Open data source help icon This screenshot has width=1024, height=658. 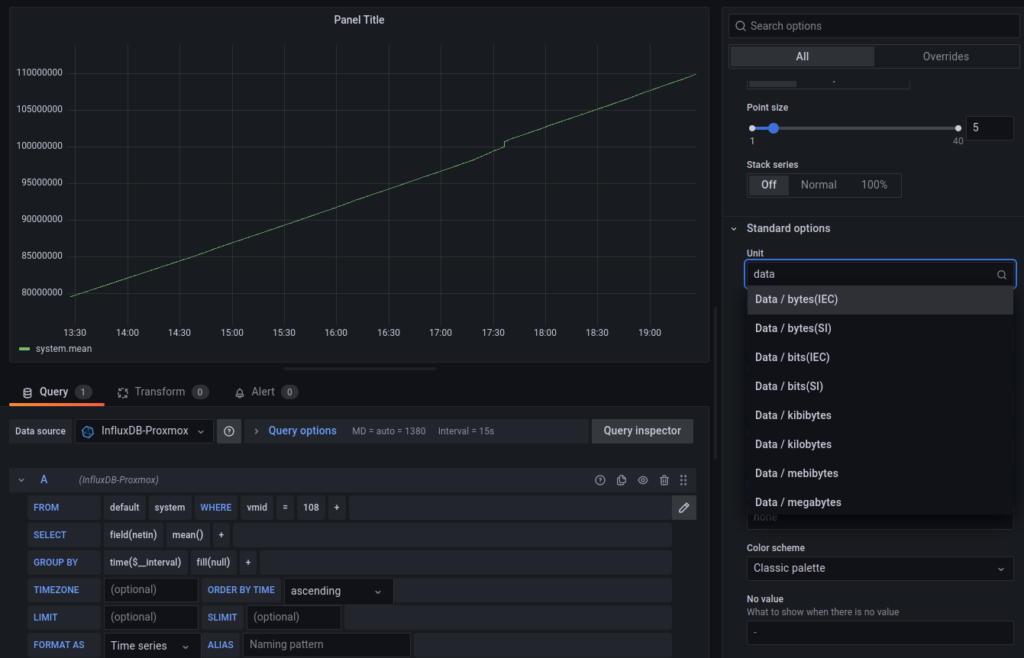(229, 431)
